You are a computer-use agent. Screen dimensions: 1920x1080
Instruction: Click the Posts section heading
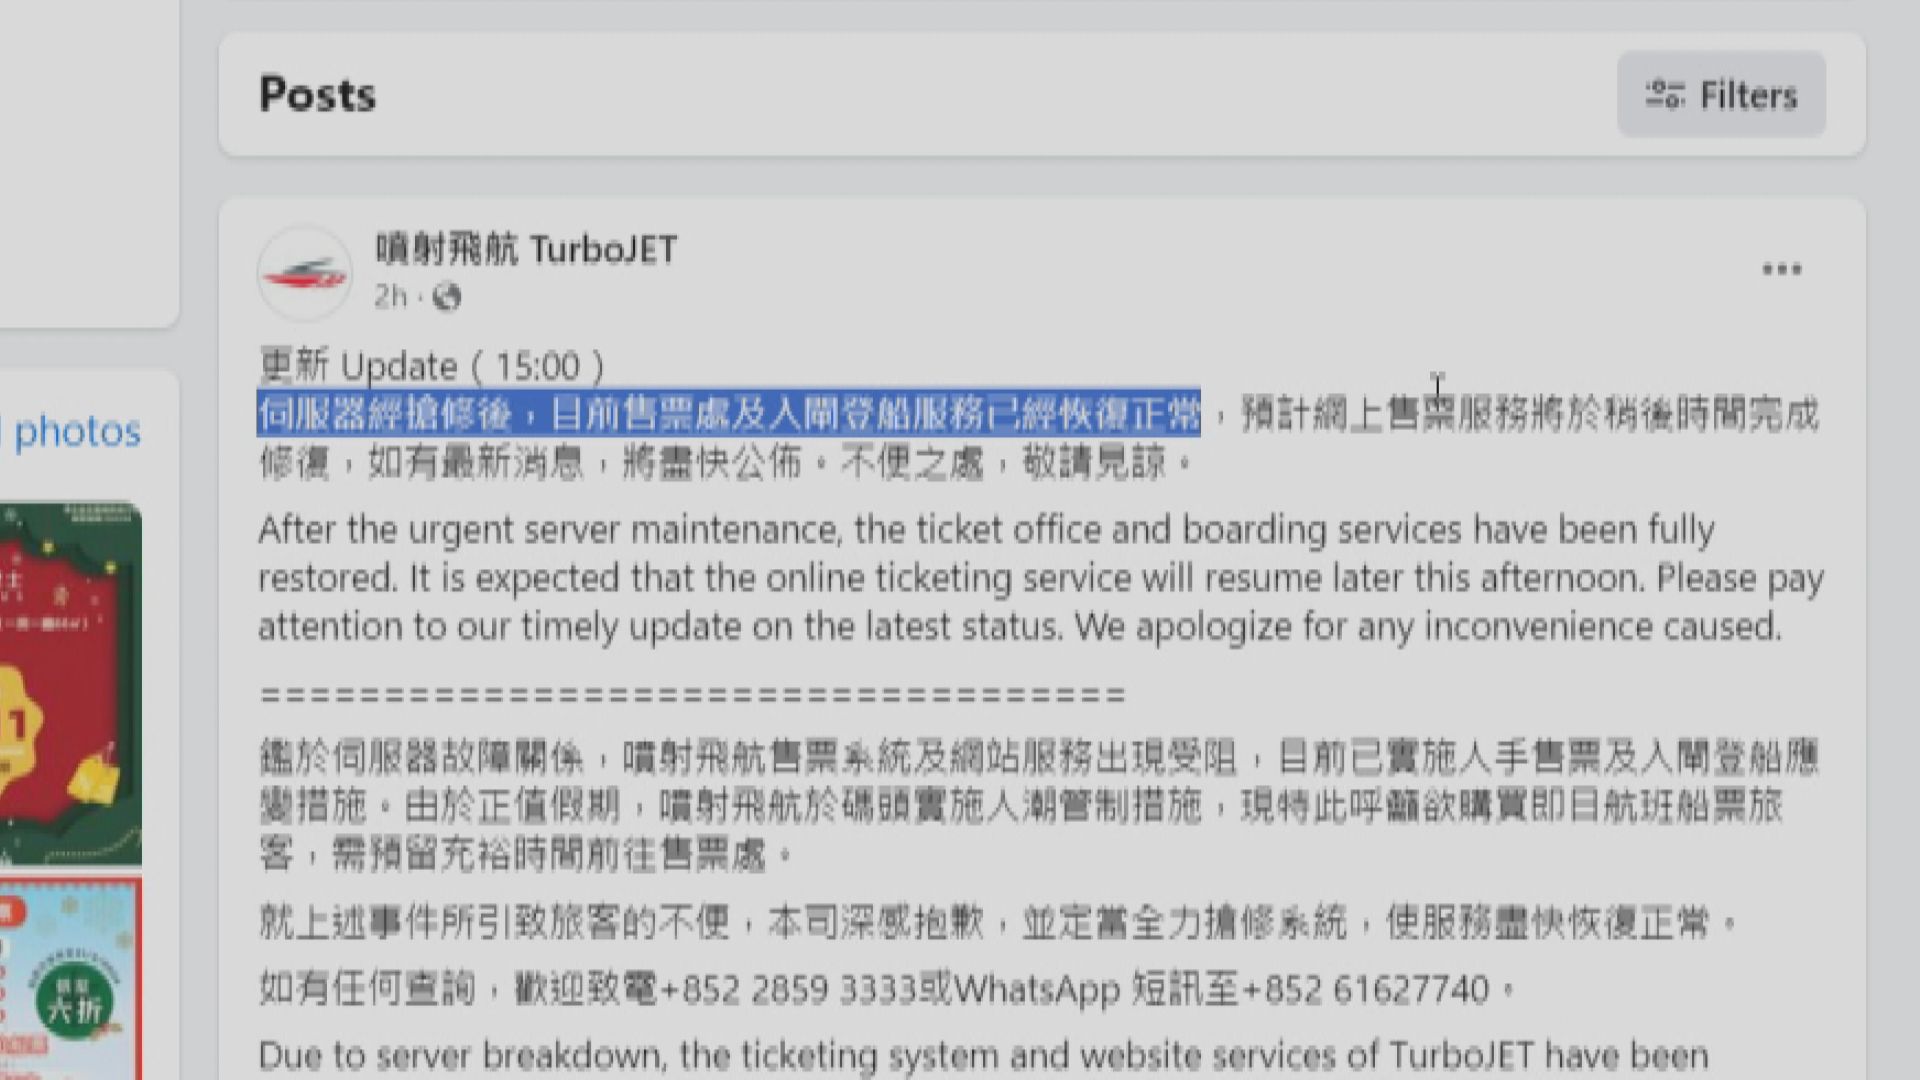pos(317,95)
